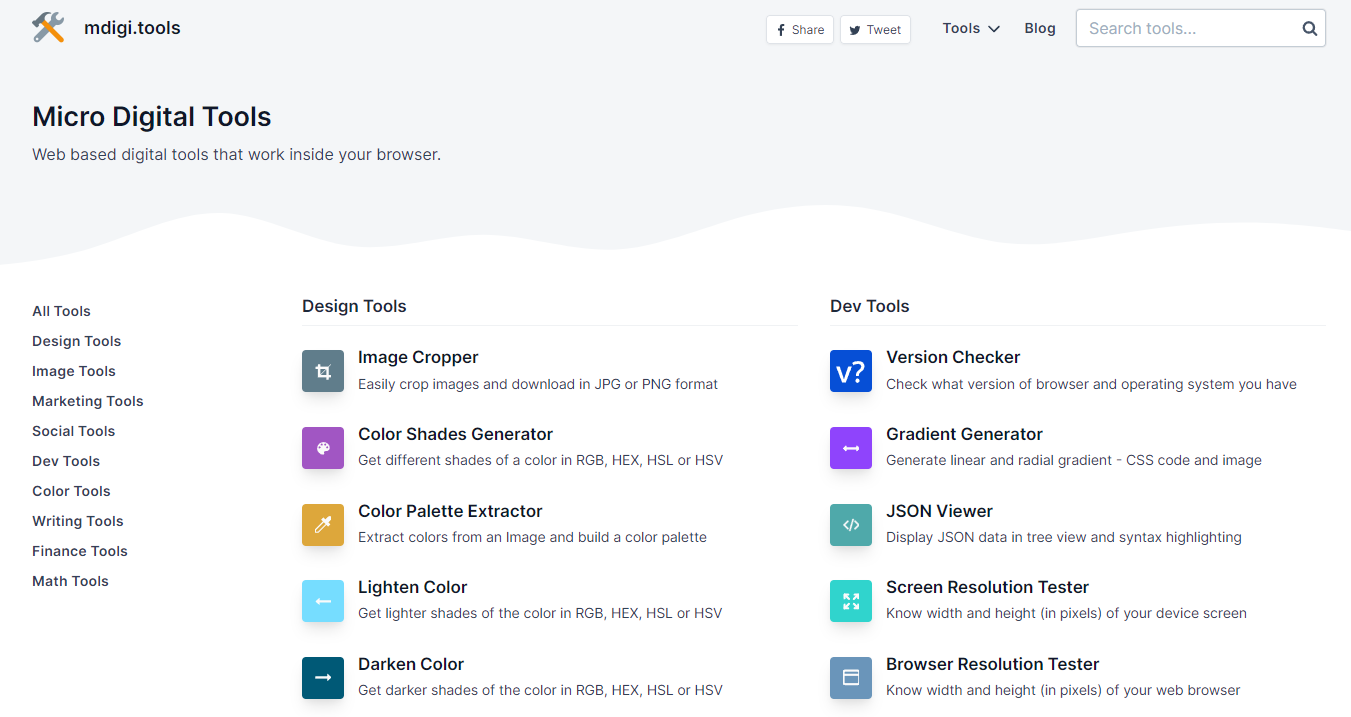The width and height of the screenshot is (1351, 717).
Task: Open the Browser Resolution Tester window icon
Action: (x=851, y=678)
